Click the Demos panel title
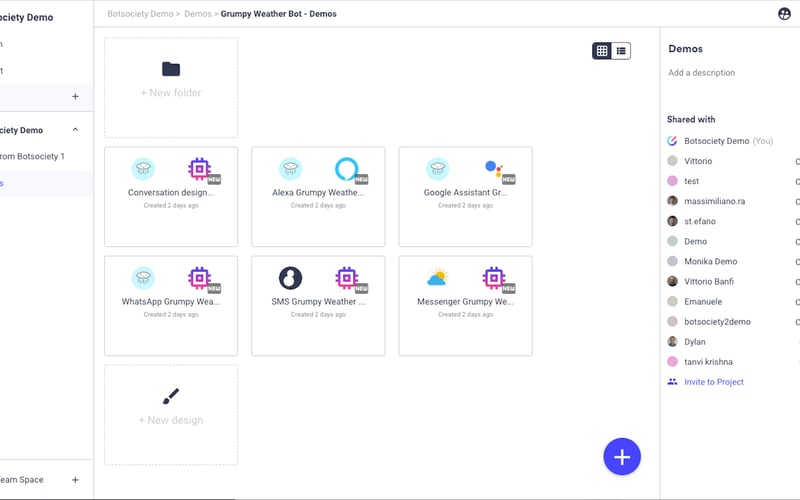The width and height of the screenshot is (800, 500). (x=686, y=48)
